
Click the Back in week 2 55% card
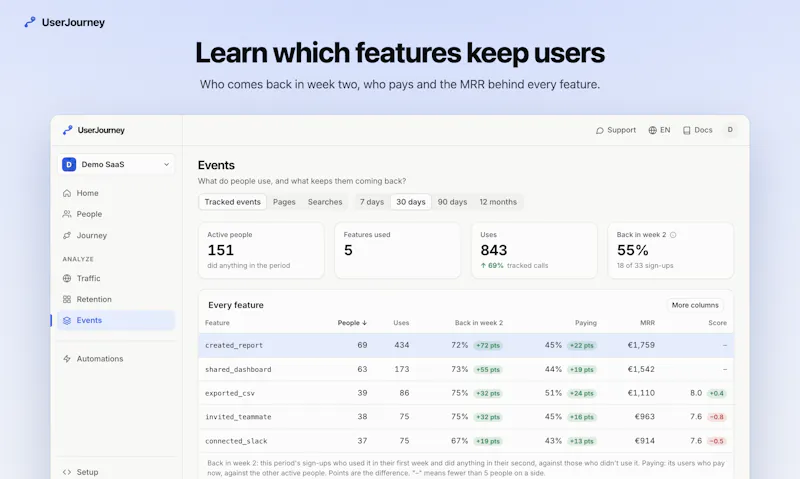(670, 250)
